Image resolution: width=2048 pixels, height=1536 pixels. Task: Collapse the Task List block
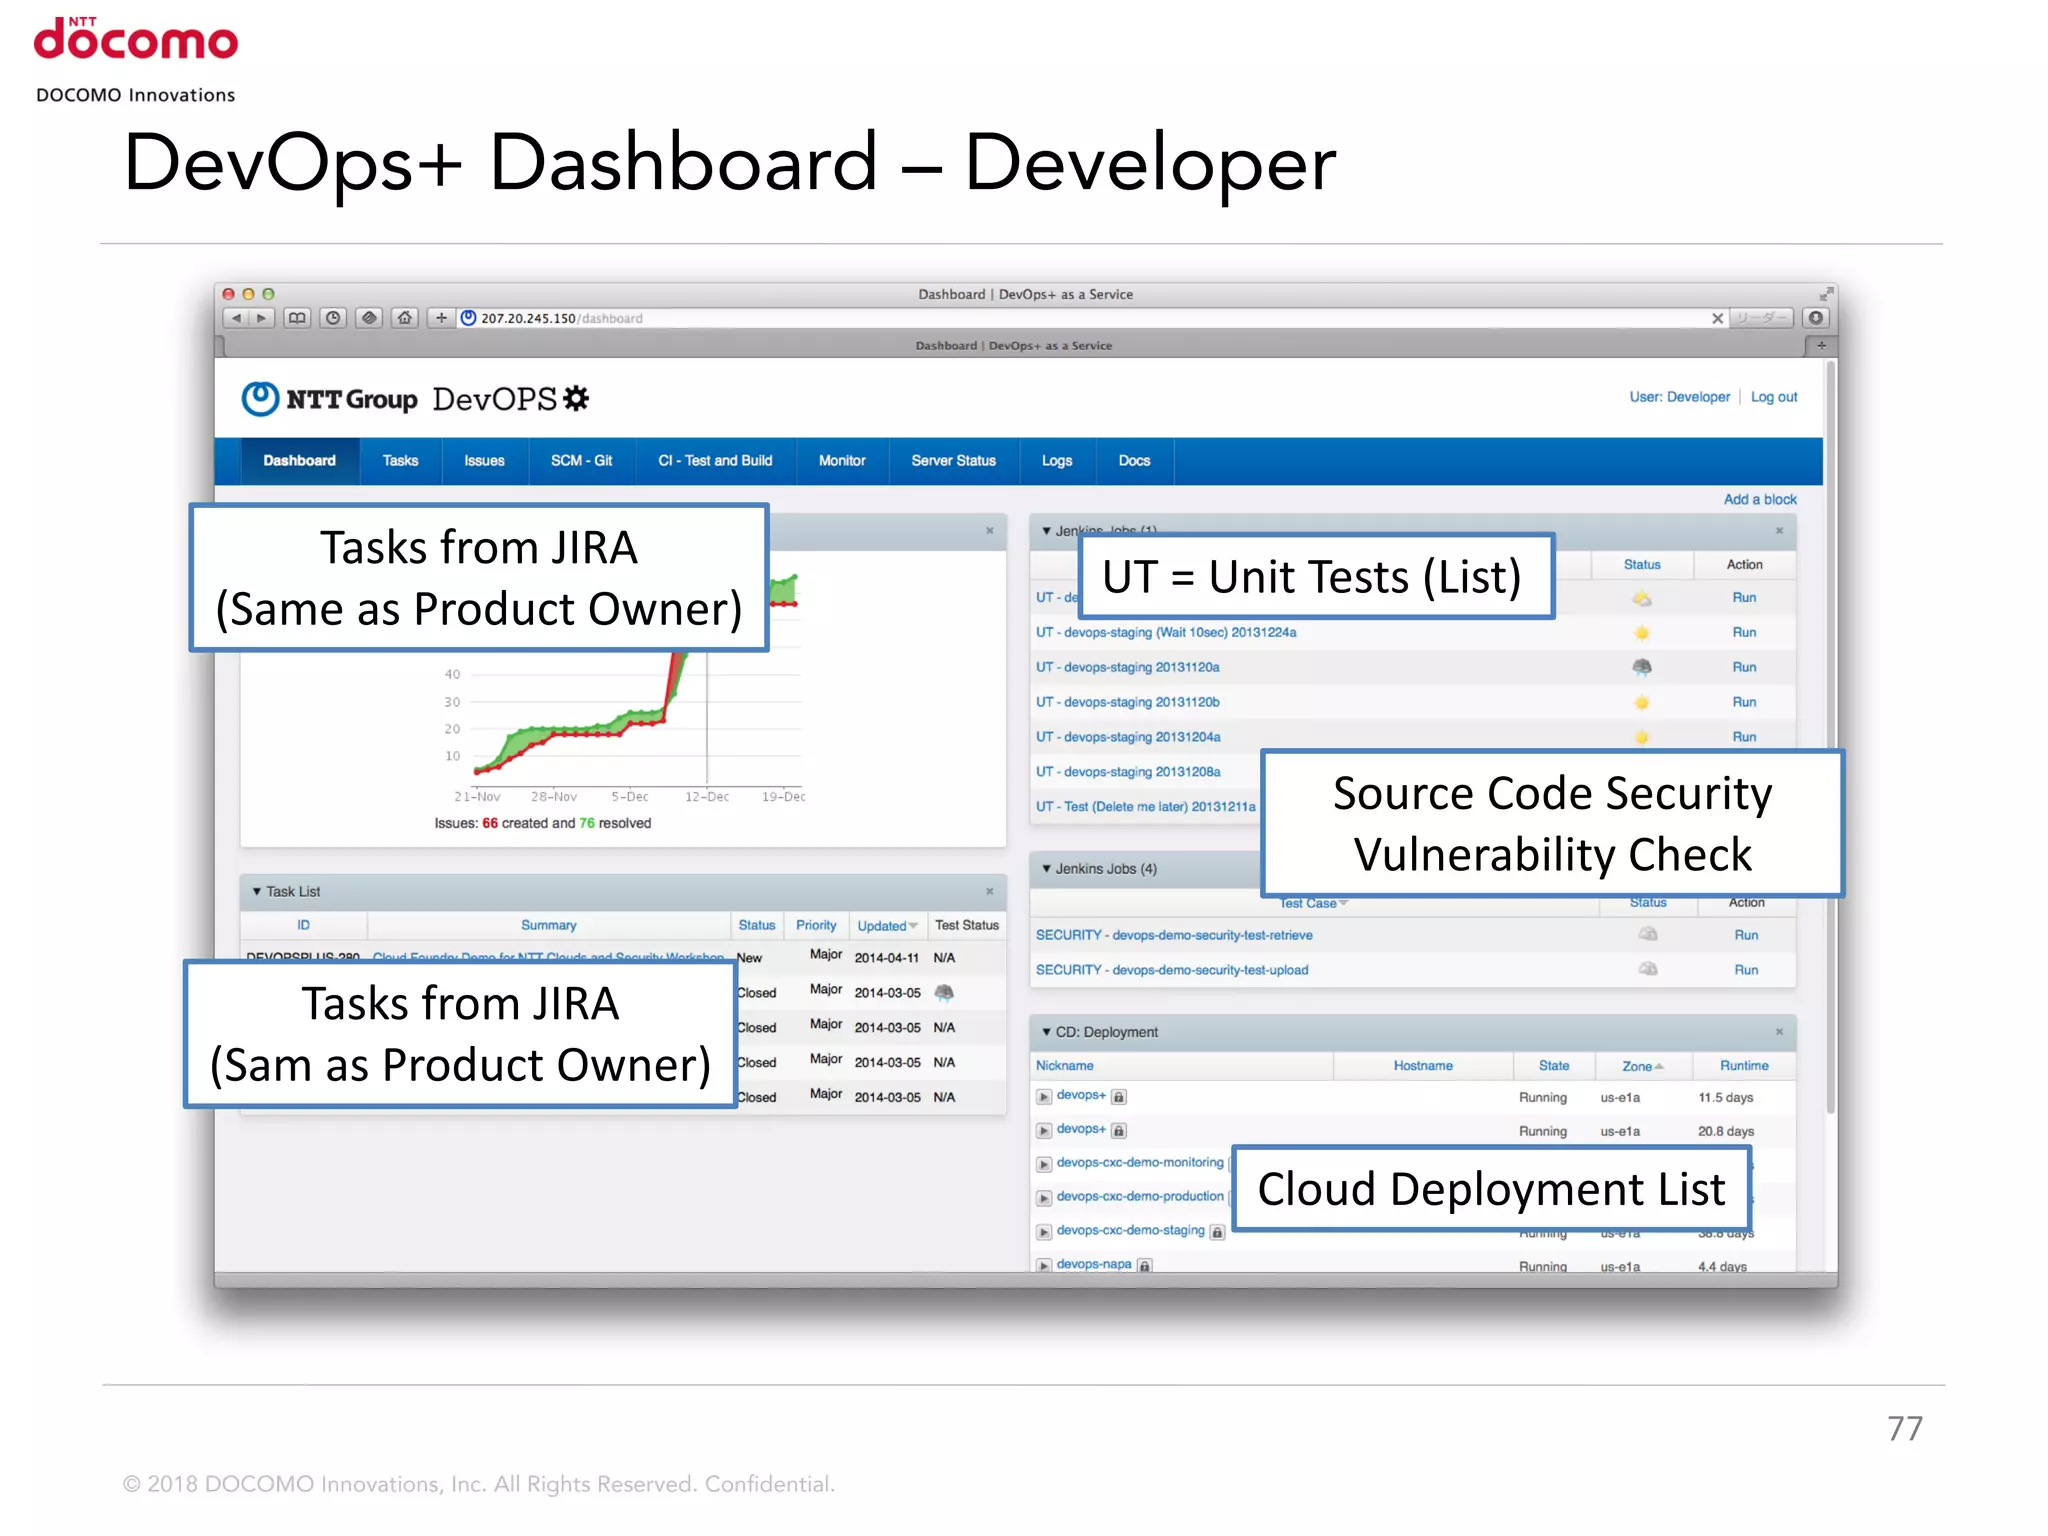tap(257, 891)
